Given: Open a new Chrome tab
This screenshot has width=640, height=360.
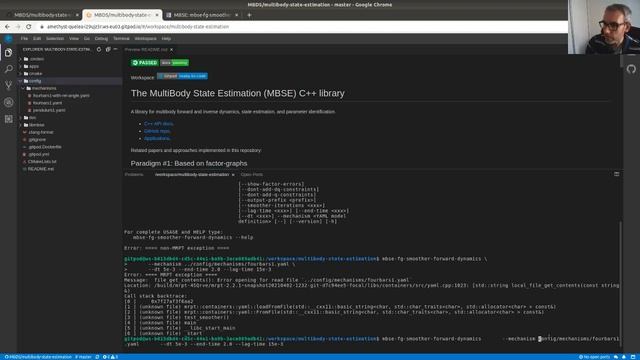Looking at the screenshot, I should point(249,15).
